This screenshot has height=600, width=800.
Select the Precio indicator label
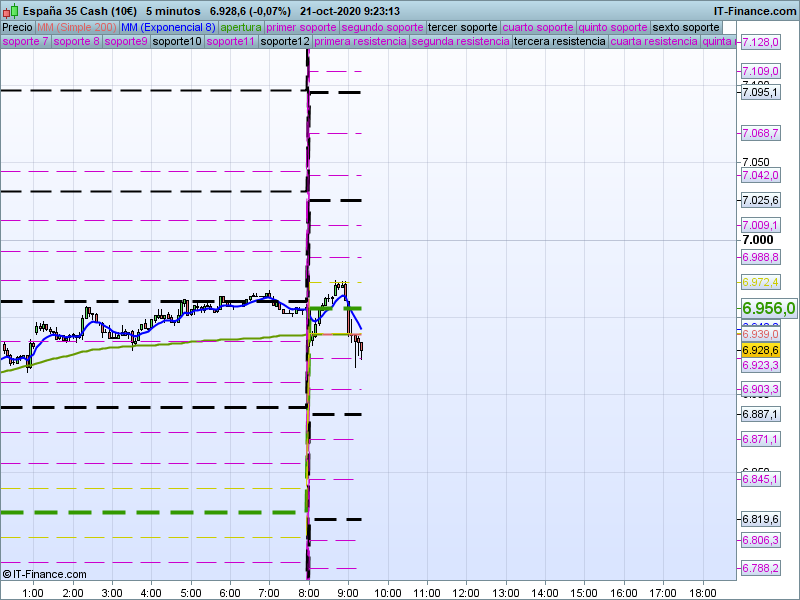pyautogui.click(x=17, y=27)
